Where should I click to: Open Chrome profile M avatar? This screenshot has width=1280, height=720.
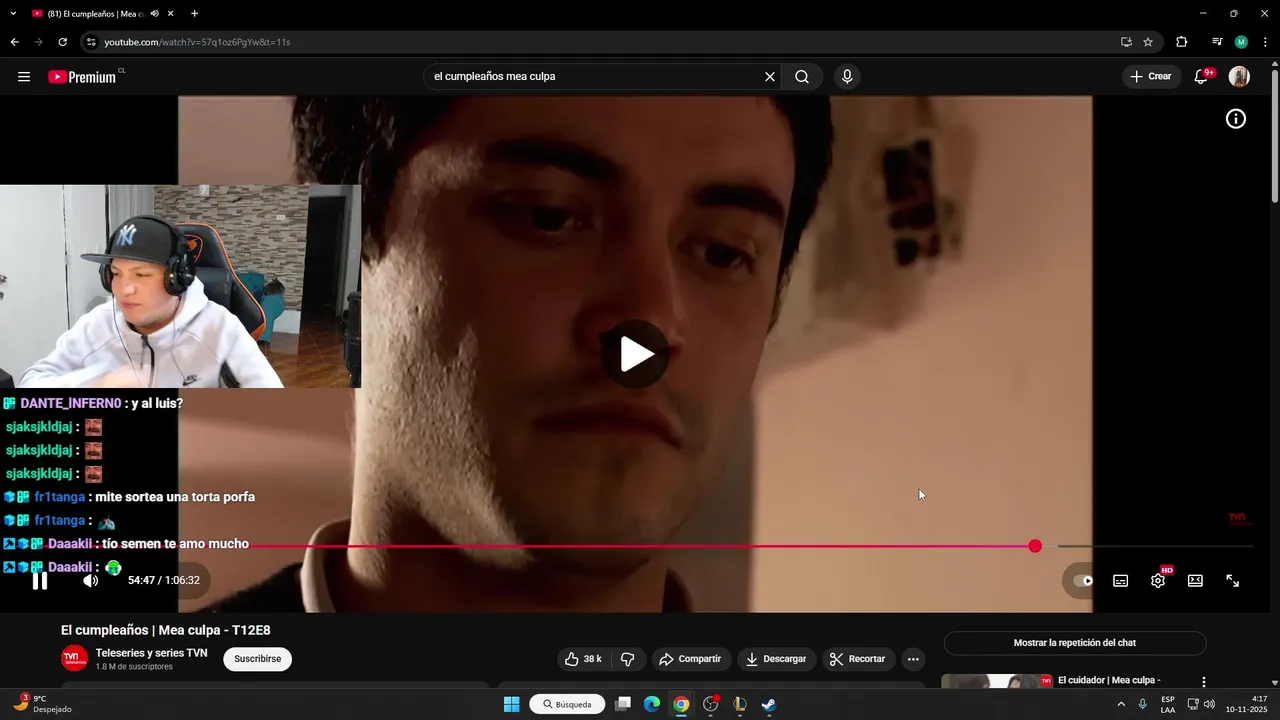(x=1241, y=42)
